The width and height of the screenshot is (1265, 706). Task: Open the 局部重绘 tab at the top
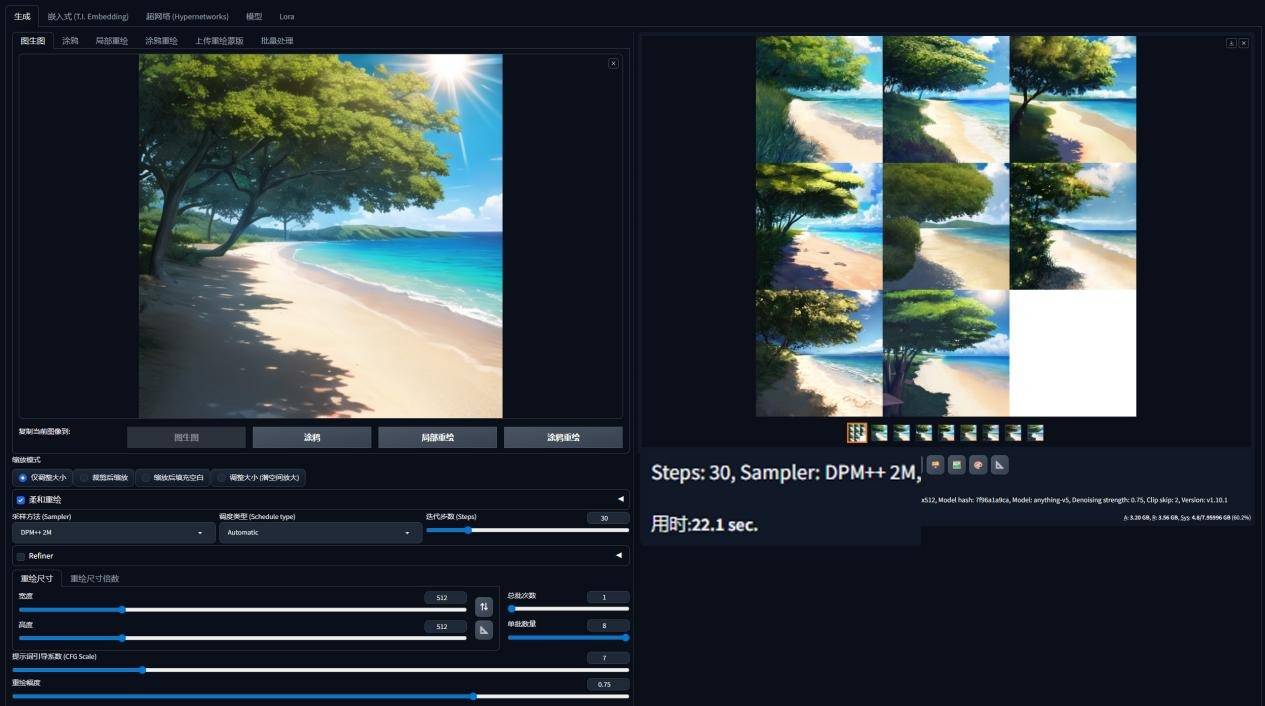click(x=111, y=41)
